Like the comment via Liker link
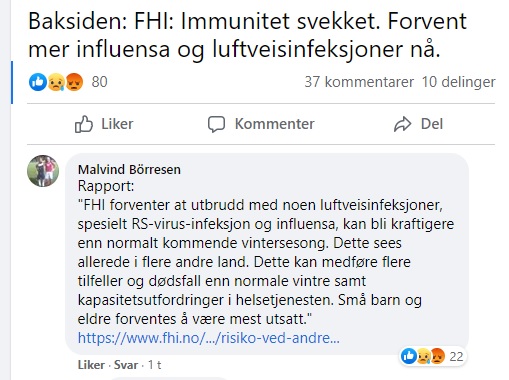This screenshot has height=380, width=509. (91, 365)
